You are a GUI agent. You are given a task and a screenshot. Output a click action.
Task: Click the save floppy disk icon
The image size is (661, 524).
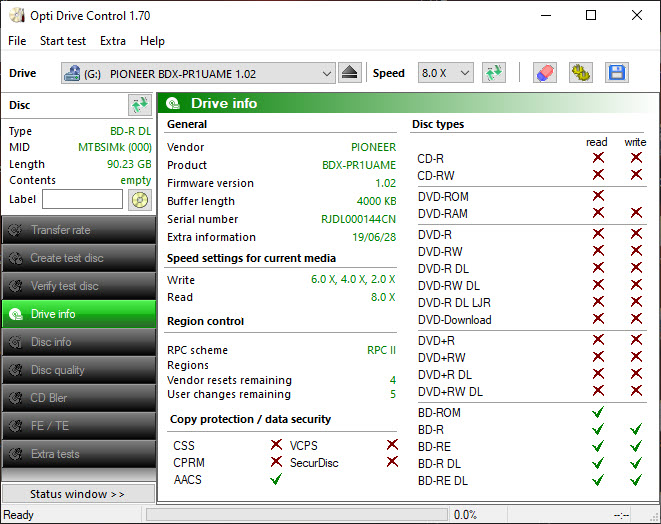click(x=616, y=73)
